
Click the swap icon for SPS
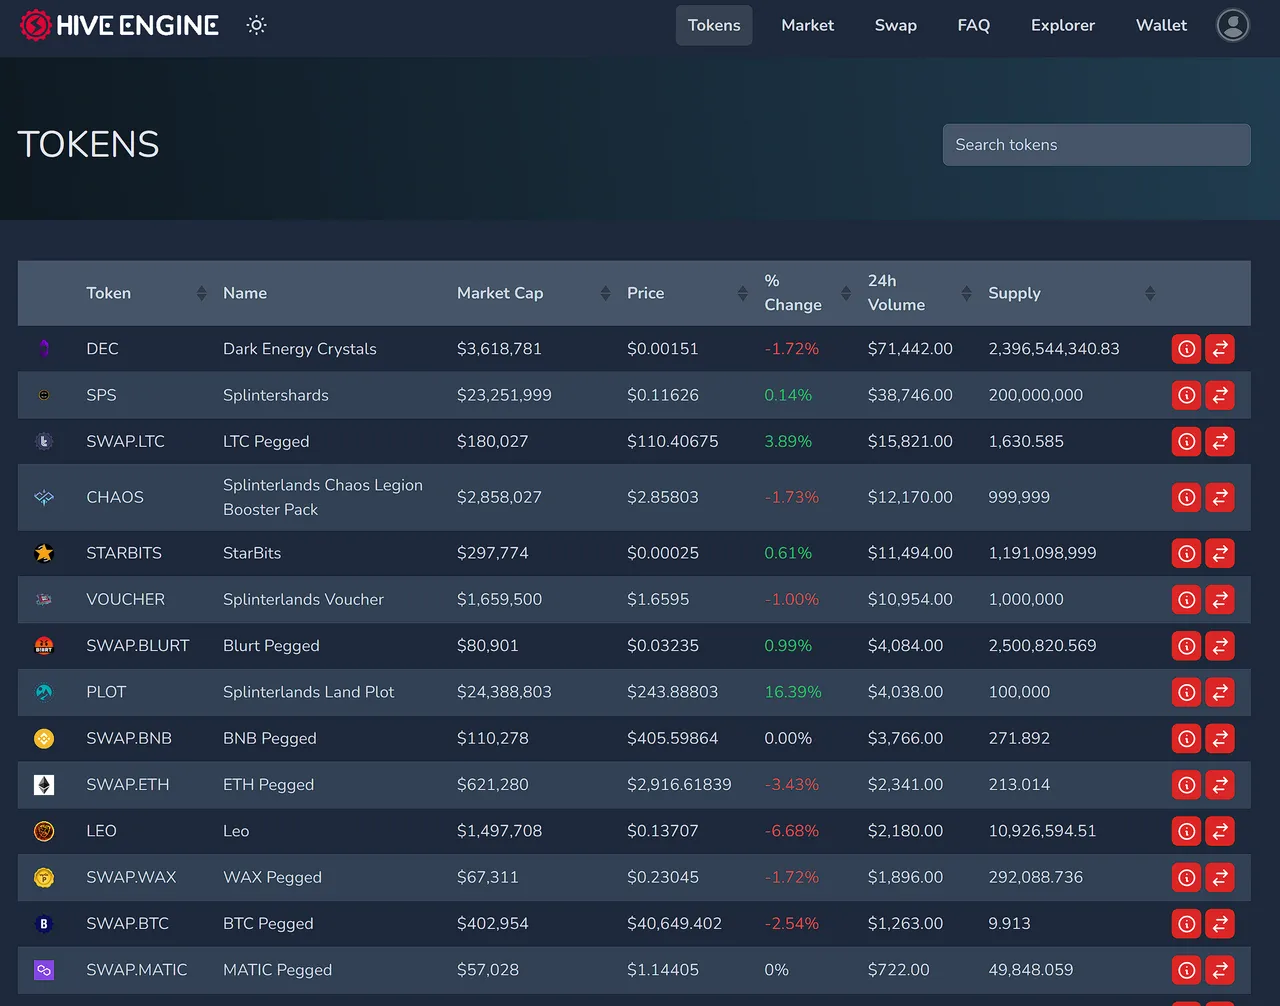(x=1220, y=395)
